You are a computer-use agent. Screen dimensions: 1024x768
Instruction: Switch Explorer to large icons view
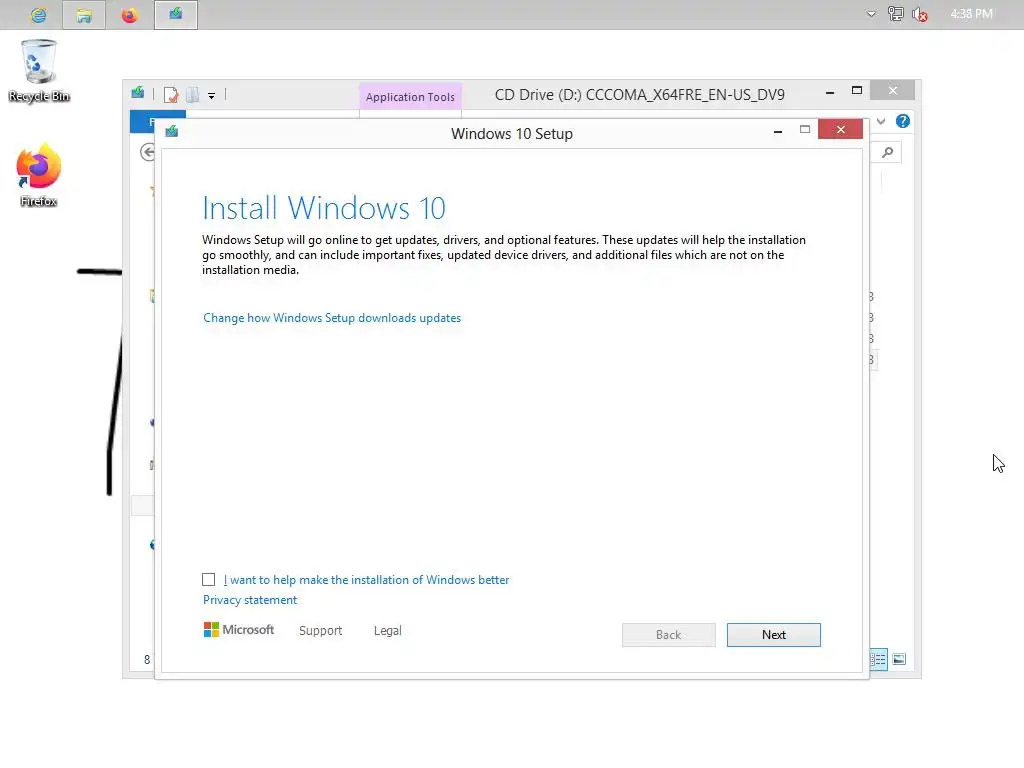tap(899, 659)
